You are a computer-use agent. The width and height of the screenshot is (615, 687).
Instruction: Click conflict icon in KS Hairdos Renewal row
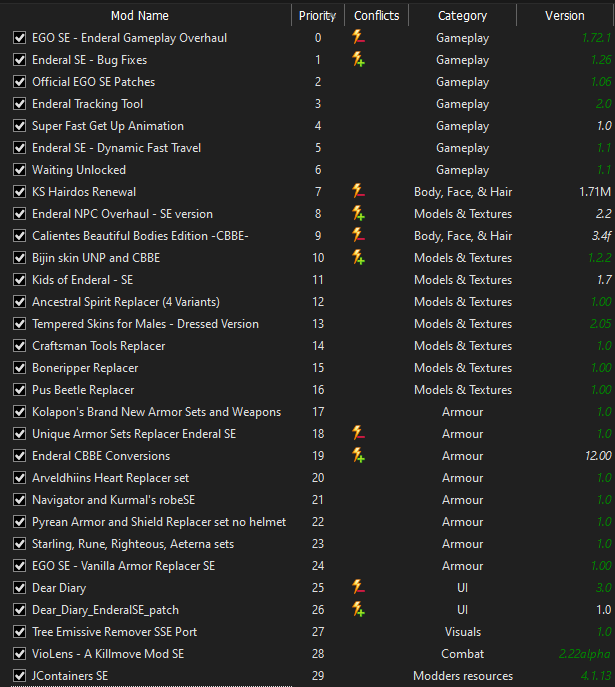[x=358, y=191]
